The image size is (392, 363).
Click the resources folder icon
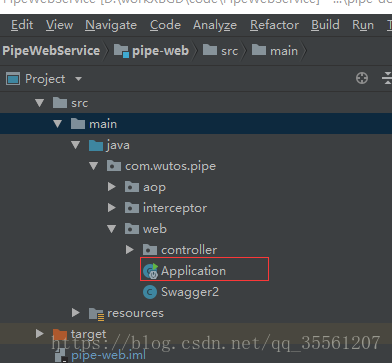coord(97,313)
